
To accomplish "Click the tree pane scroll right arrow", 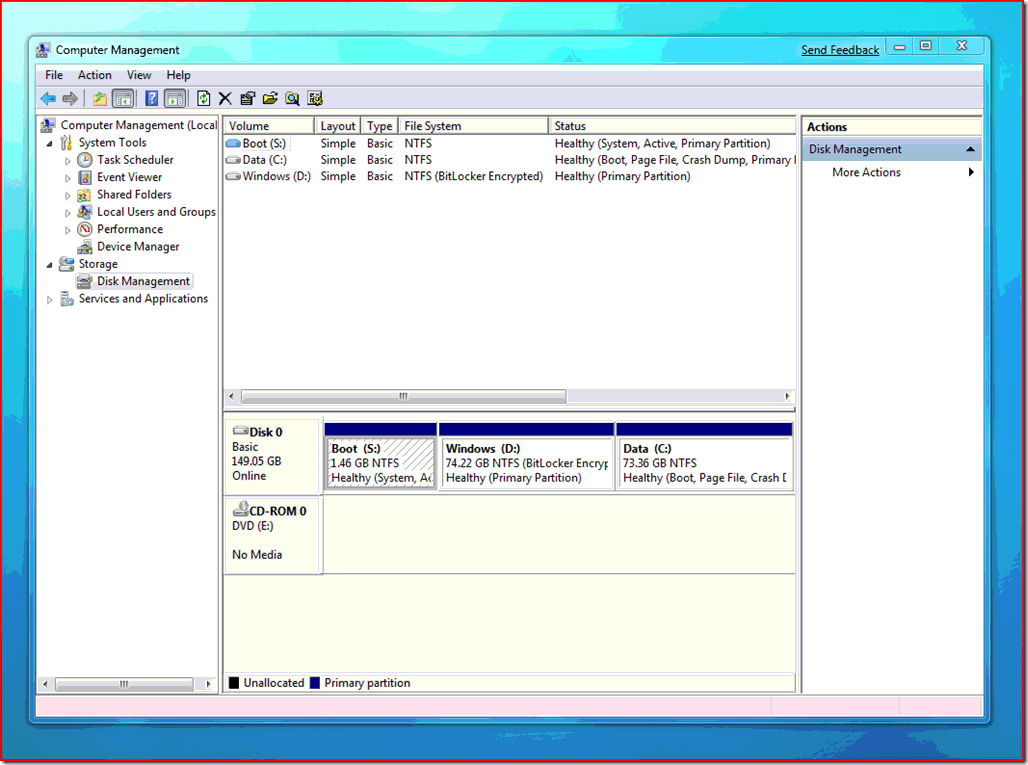I will click(x=208, y=684).
